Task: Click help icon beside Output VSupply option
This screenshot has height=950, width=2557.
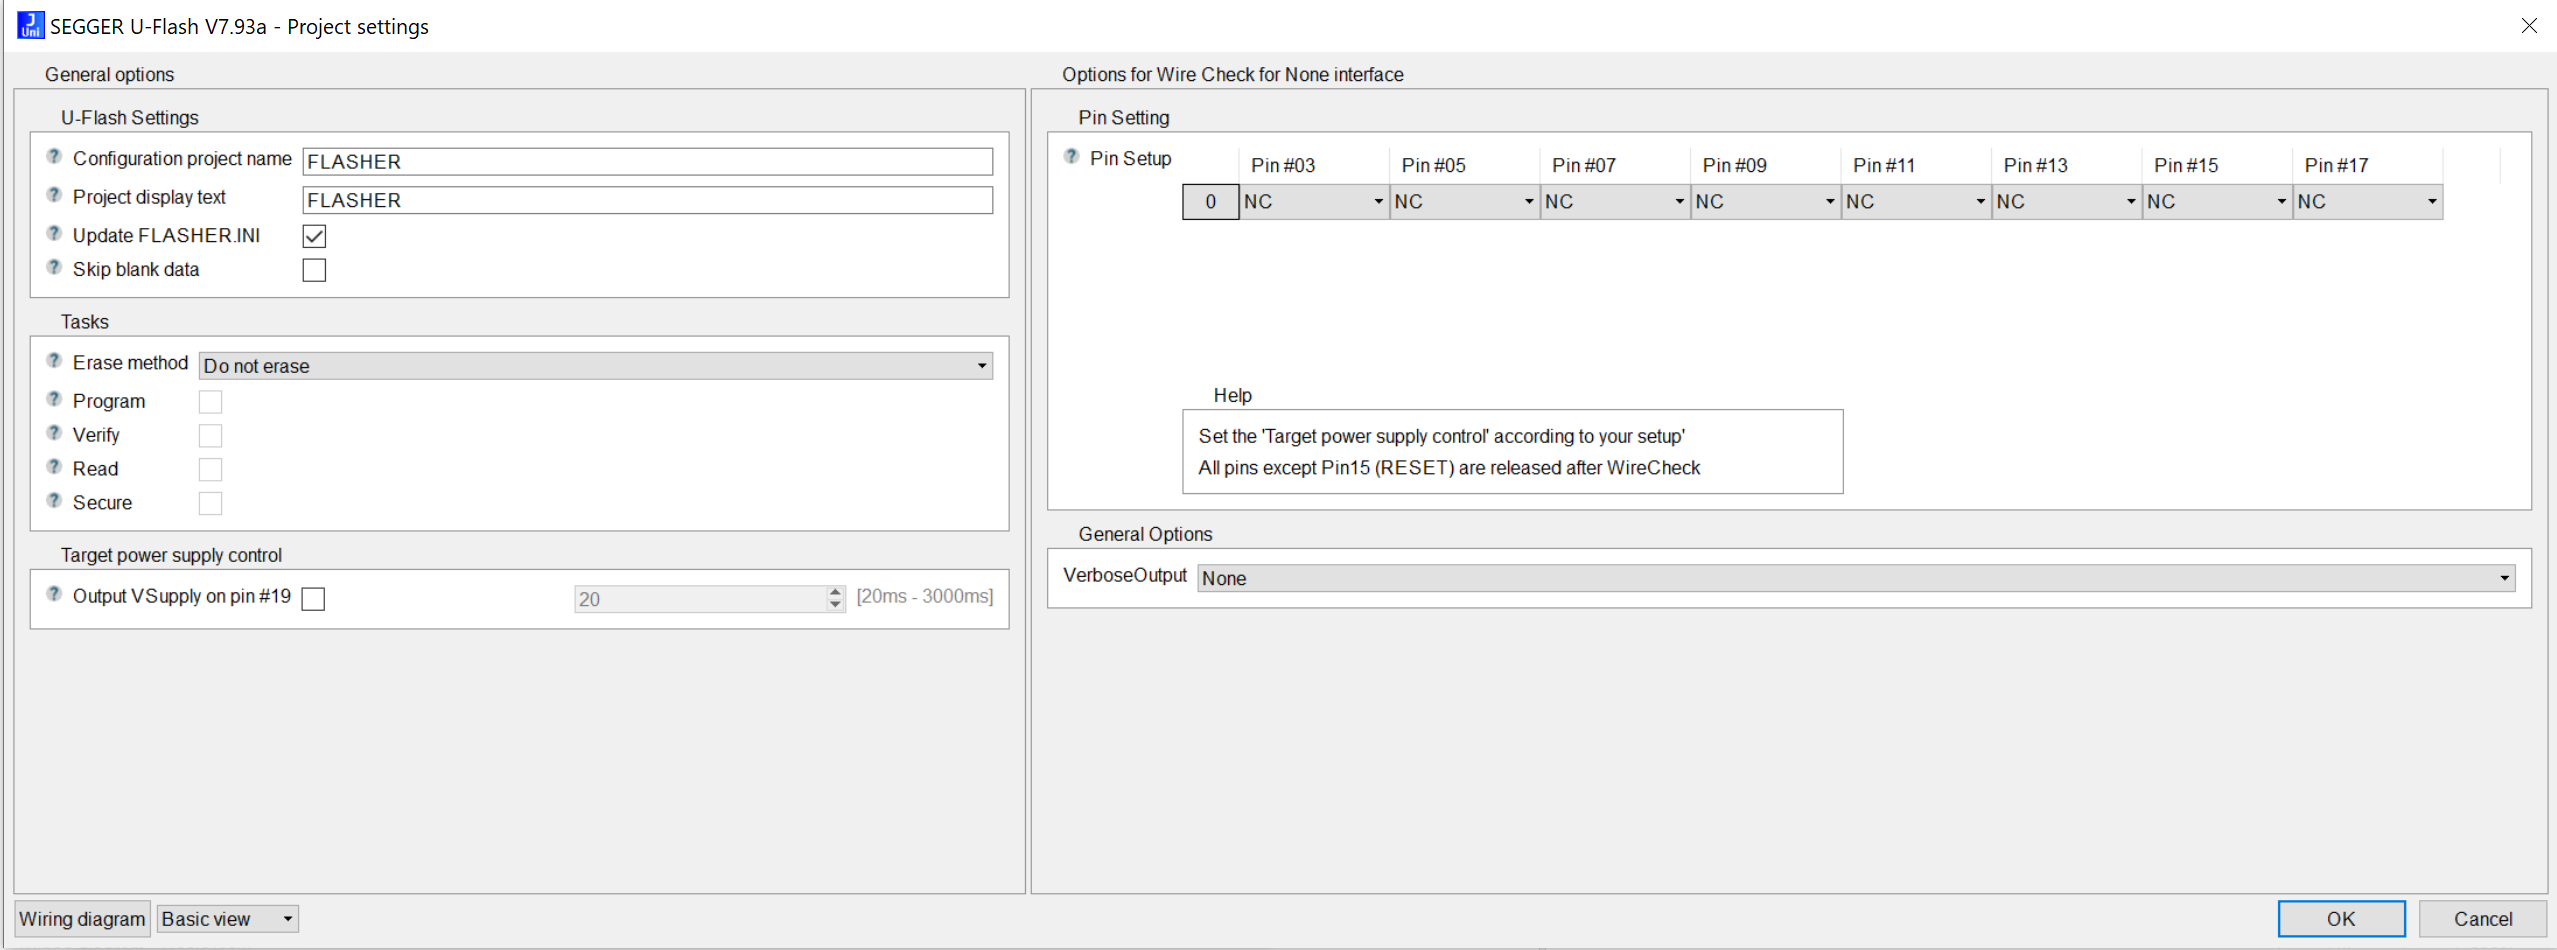Action: coord(54,594)
